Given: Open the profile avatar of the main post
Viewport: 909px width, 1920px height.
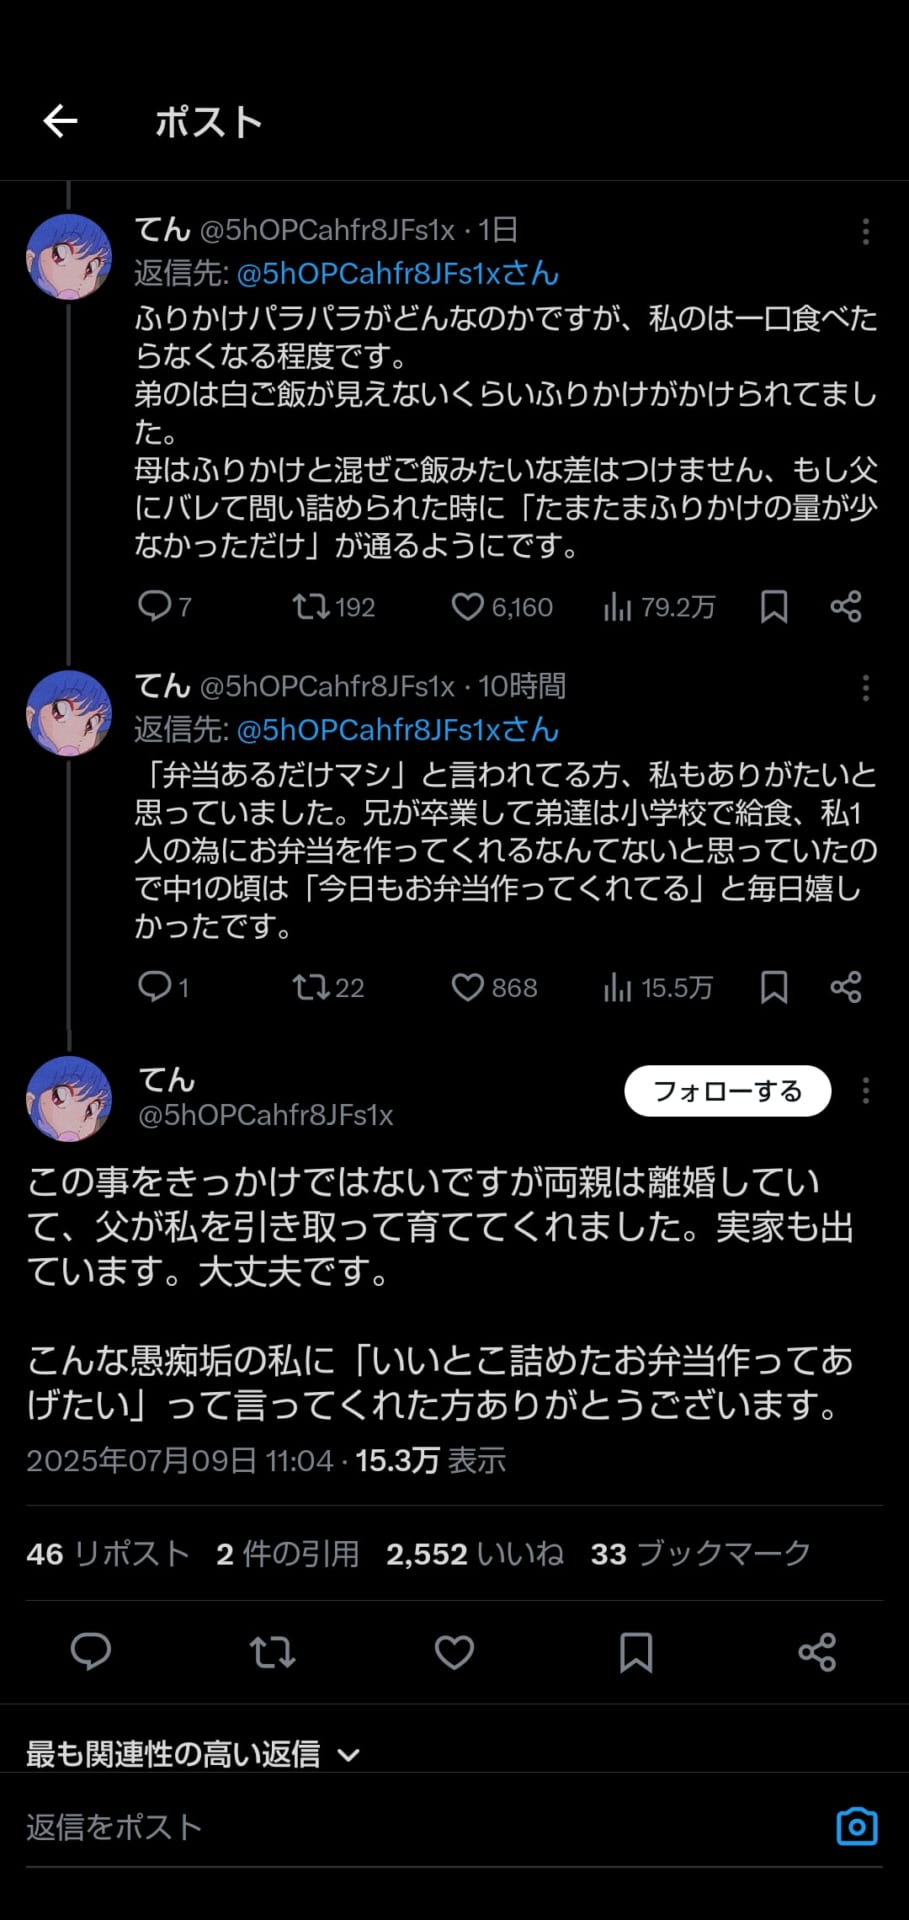Looking at the screenshot, I should pyautogui.click(x=69, y=1098).
